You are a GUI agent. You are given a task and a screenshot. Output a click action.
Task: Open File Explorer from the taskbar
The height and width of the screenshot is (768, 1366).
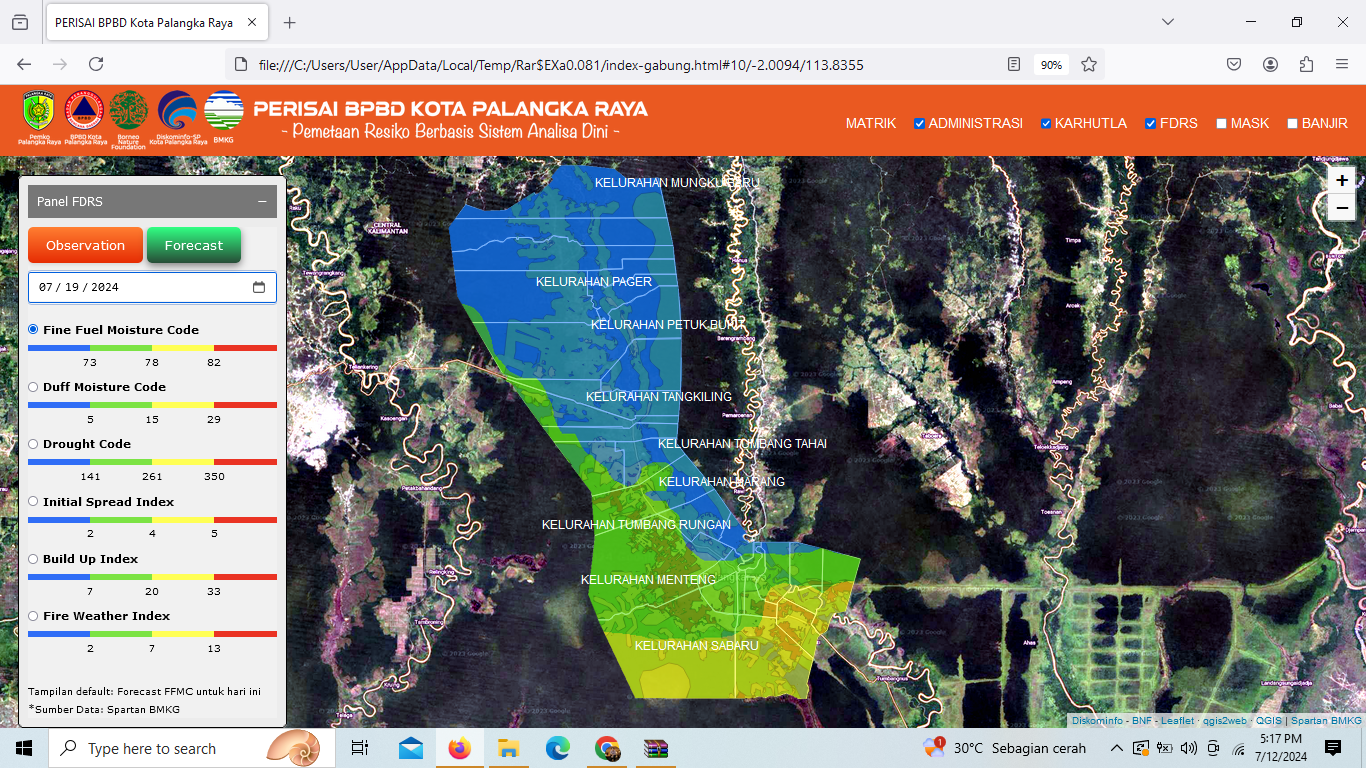[x=508, y=748]
